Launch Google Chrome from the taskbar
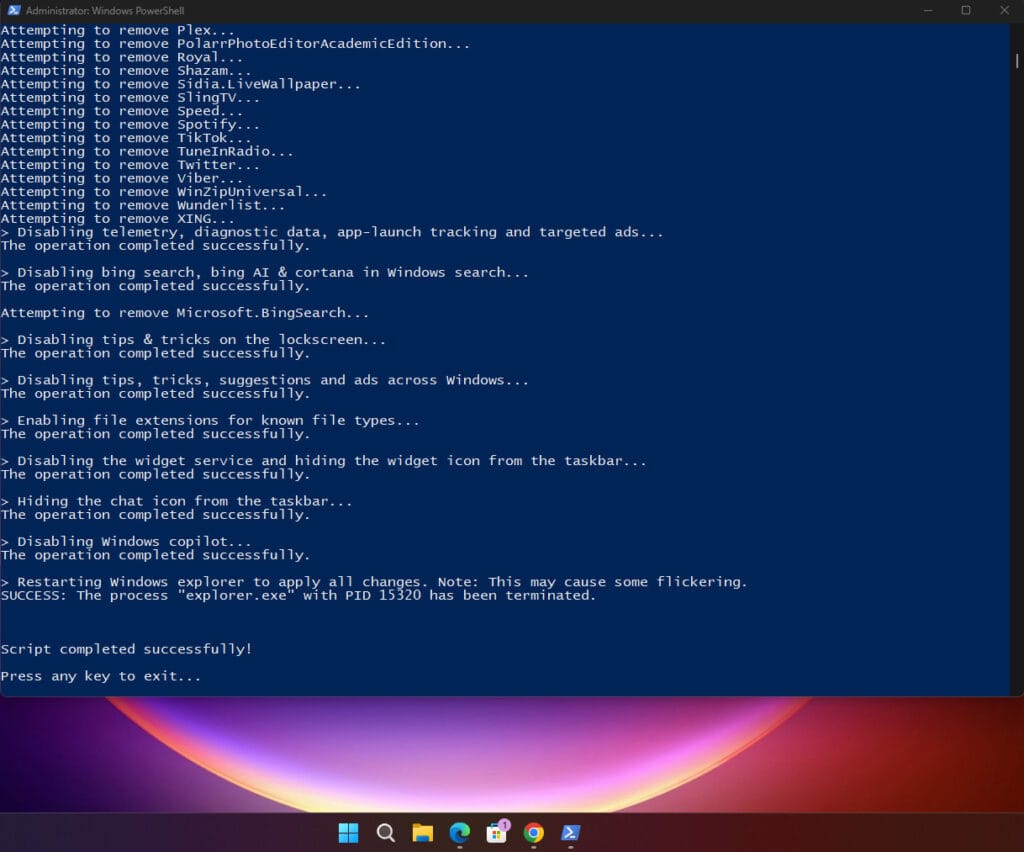 534,832
